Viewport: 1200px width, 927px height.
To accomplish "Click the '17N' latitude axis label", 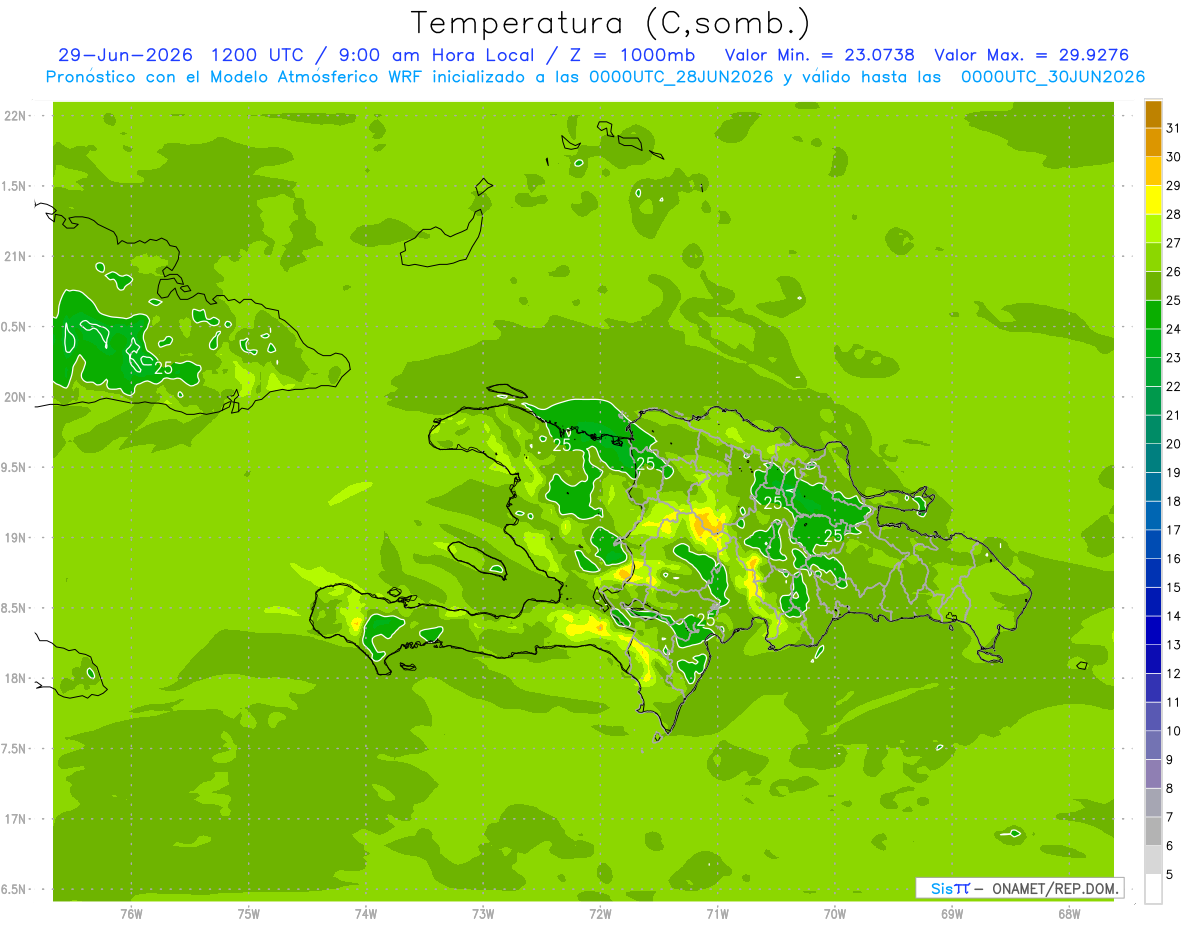I will coord(17,819).
